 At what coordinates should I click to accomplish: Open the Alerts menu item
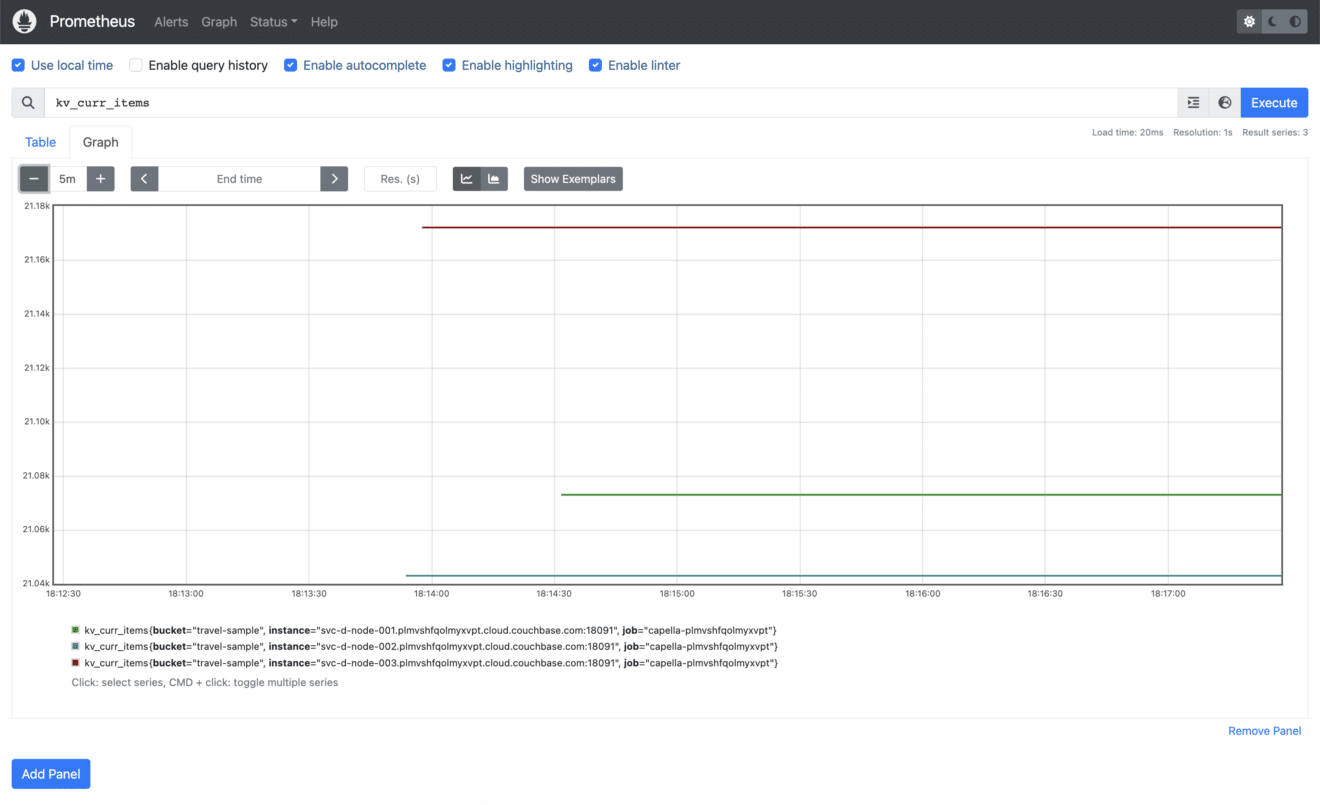coord(170,21)
